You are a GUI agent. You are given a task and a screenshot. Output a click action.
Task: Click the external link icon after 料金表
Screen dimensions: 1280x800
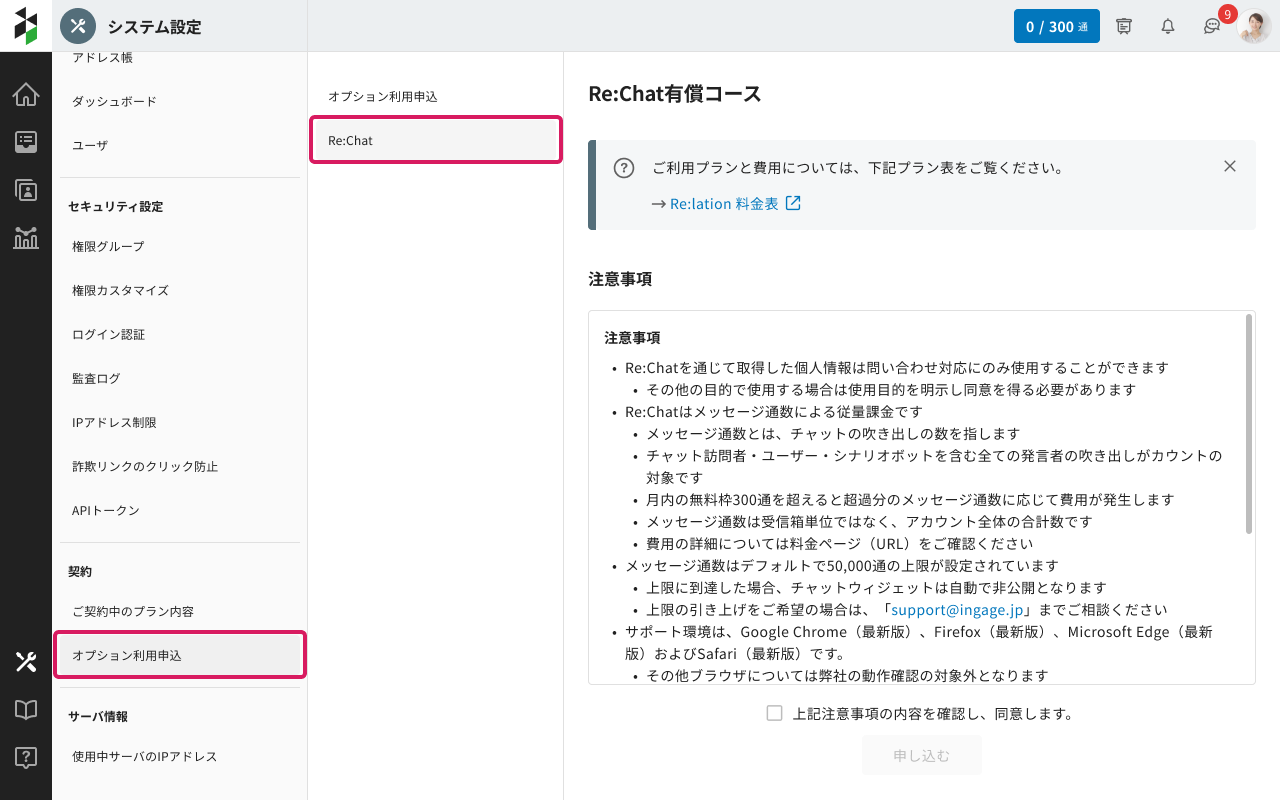pyautogui.click(x=793, y=203)
